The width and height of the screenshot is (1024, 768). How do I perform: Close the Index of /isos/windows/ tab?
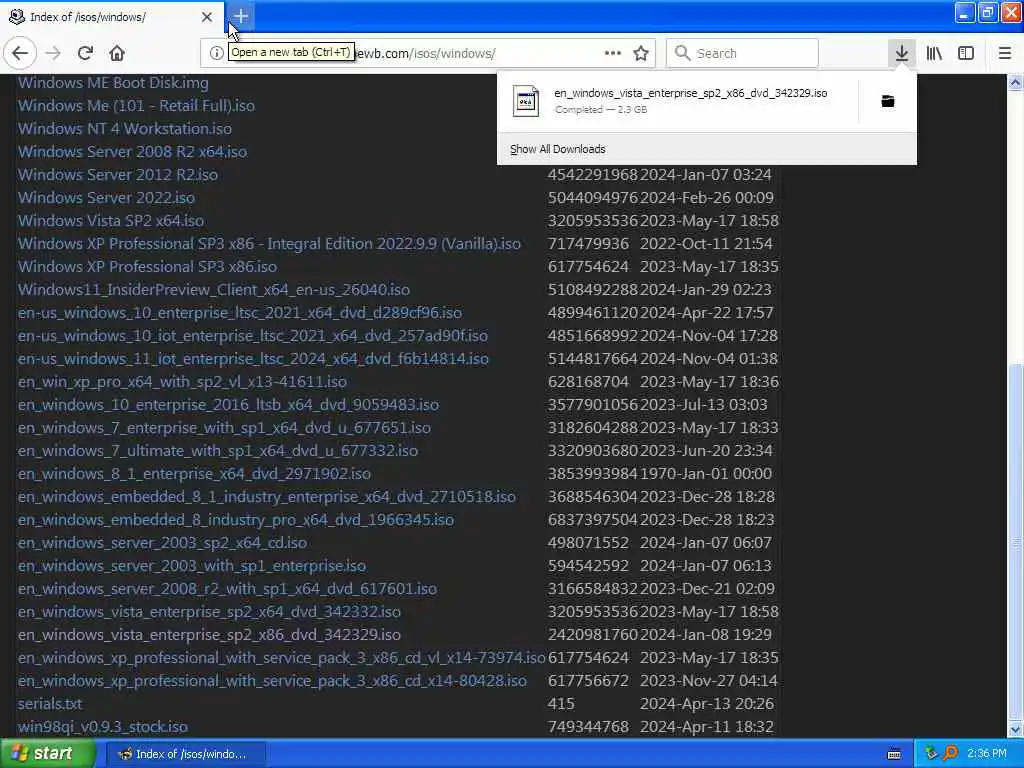tap(207, 17)
